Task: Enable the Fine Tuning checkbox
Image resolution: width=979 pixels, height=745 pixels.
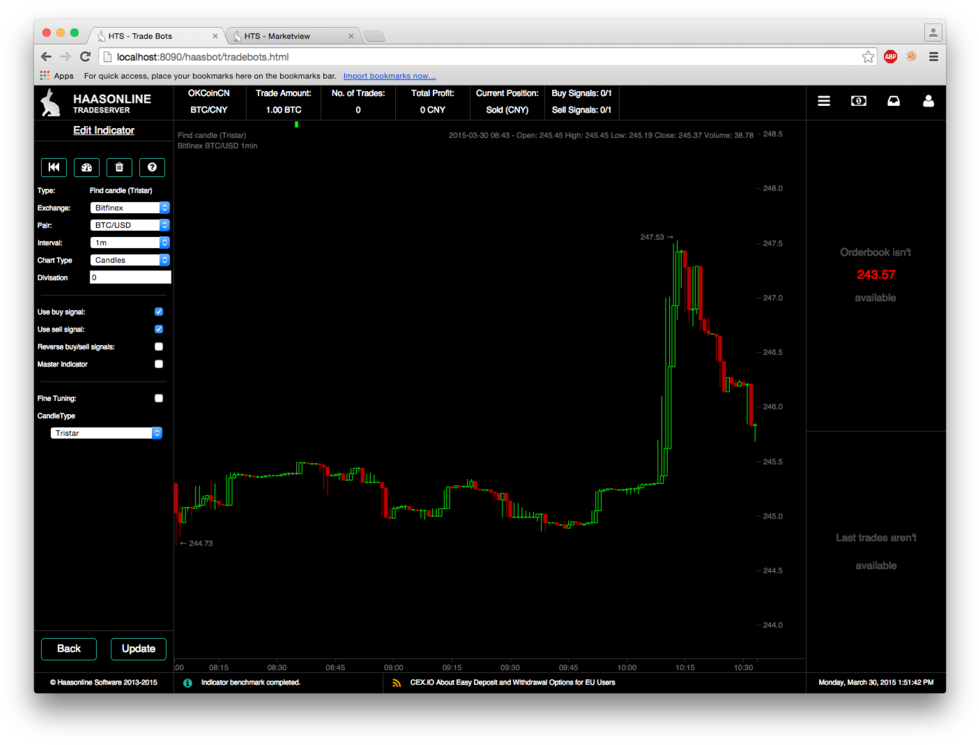Action: (x=159, y=398)
